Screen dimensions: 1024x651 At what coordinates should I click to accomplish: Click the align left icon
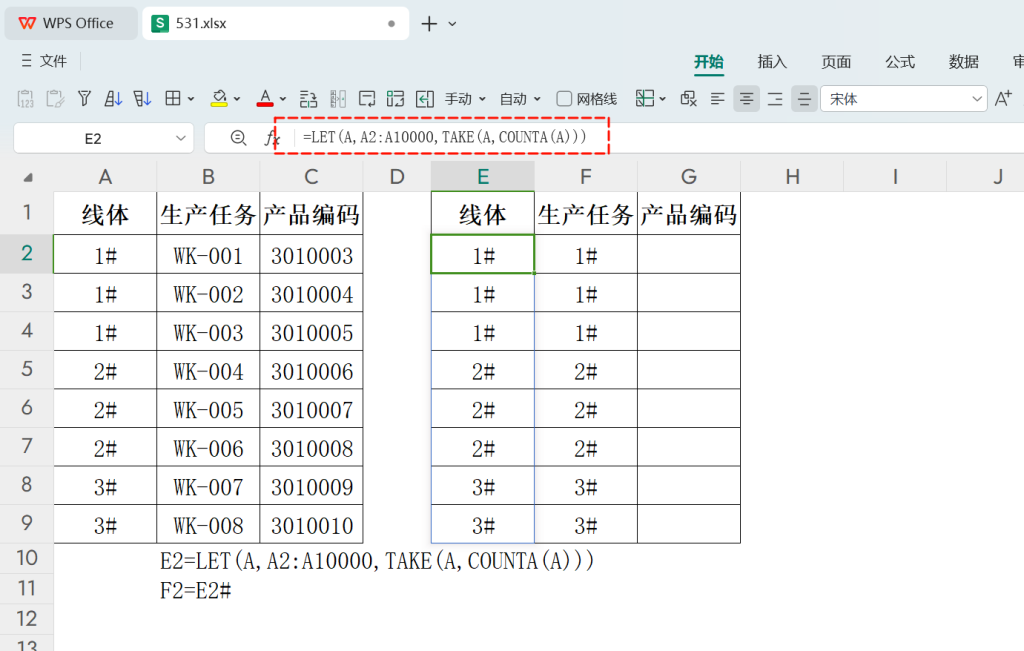coord(717,99)
